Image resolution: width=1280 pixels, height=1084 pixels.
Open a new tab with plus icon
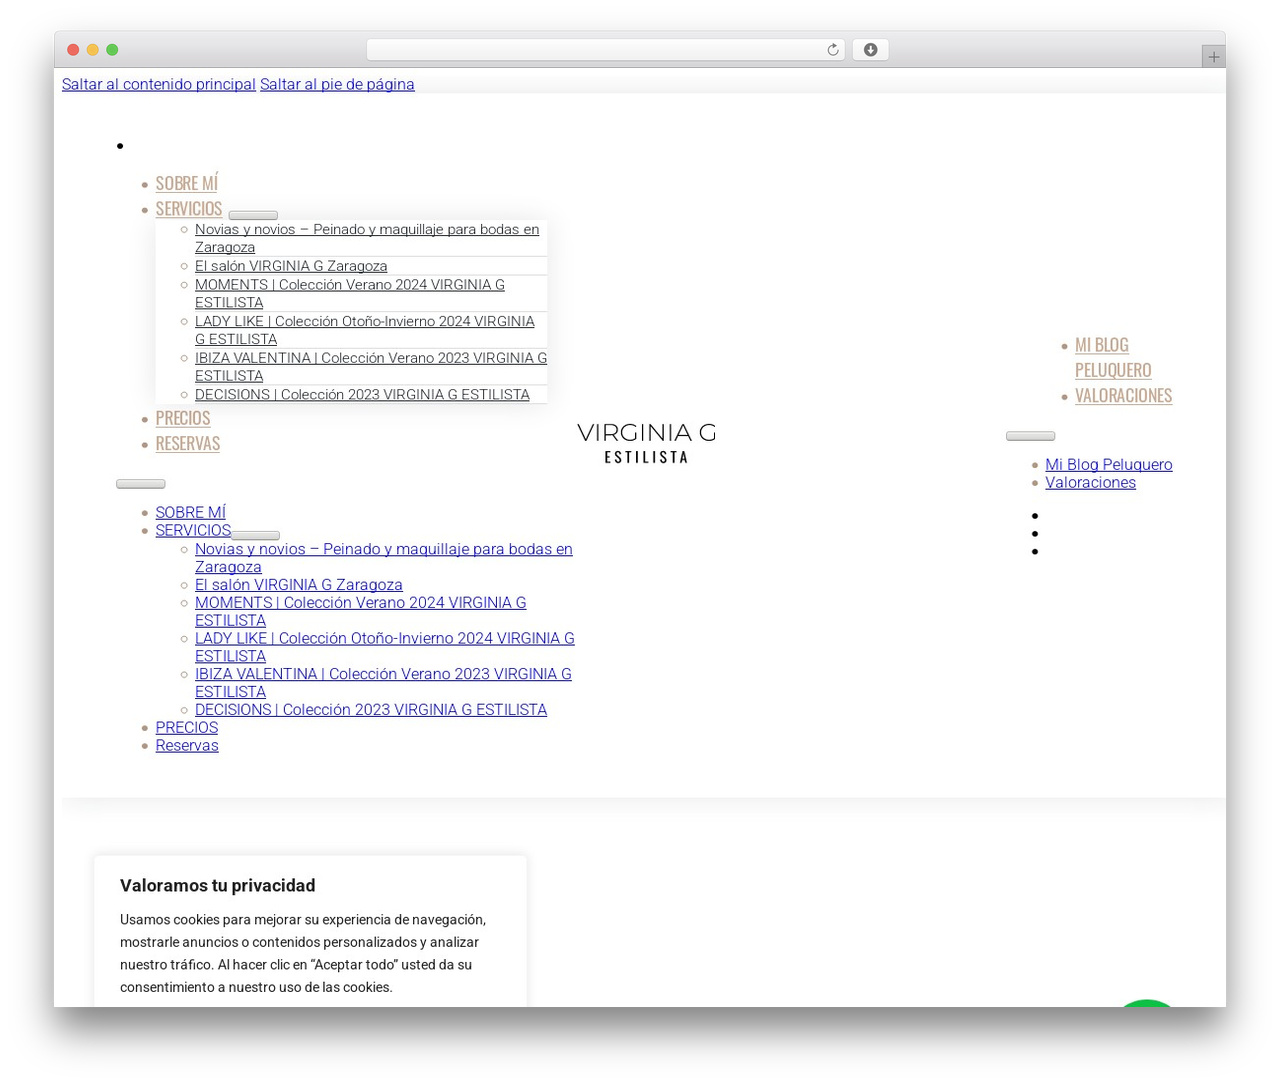pyautogui.click(x=1213, y=57)
